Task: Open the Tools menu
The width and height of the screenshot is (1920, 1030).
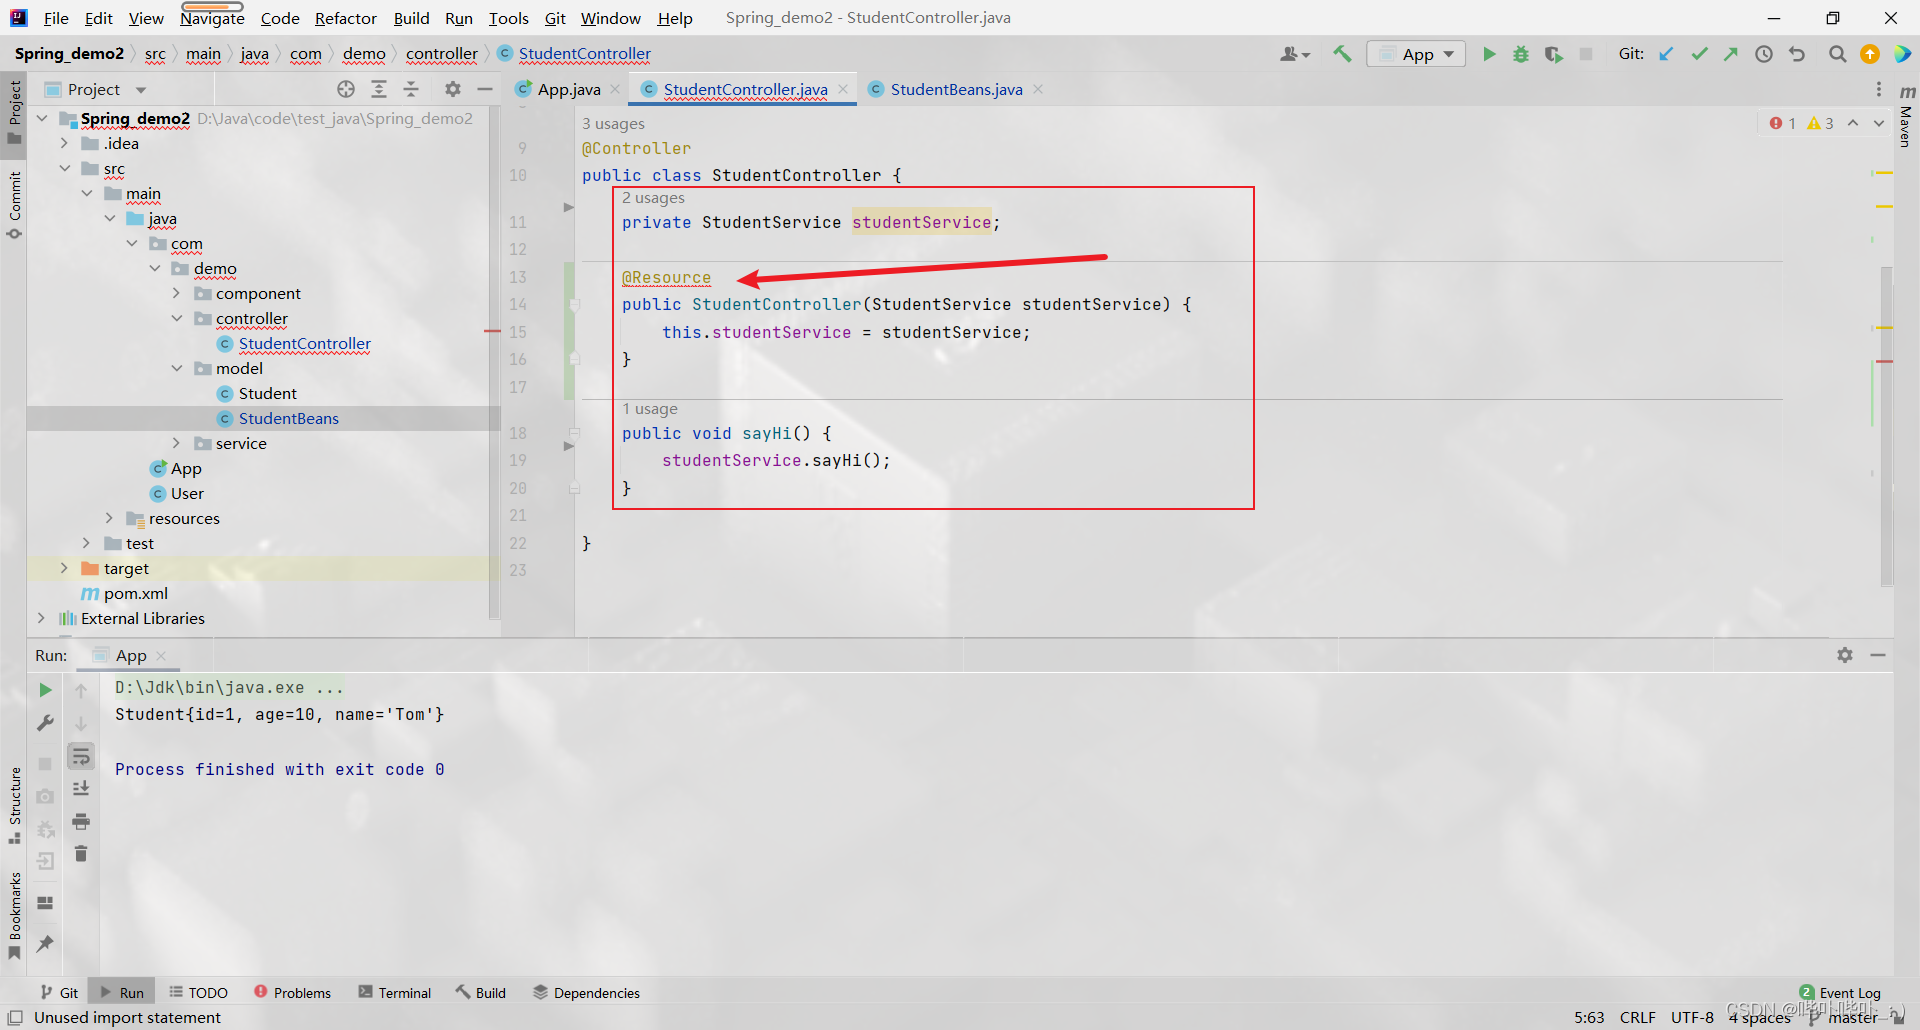Action: (508, 18)
